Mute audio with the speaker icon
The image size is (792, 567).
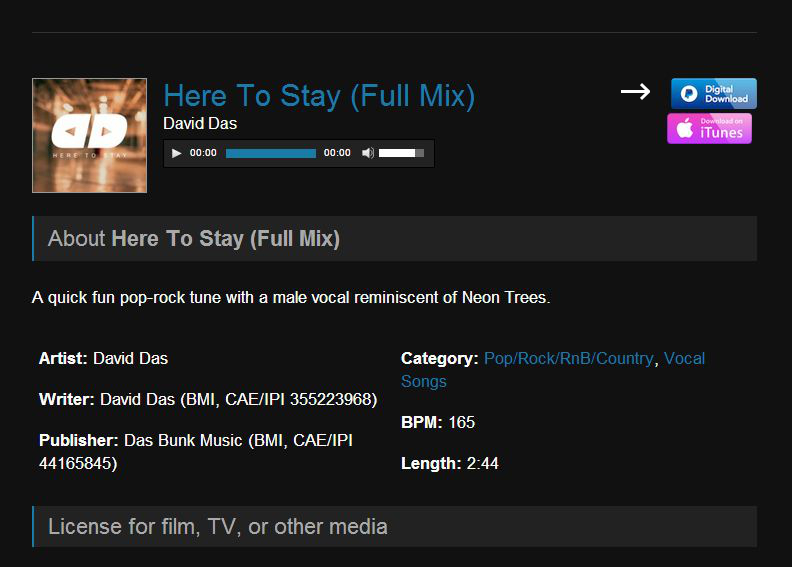(x=368, y=153)
